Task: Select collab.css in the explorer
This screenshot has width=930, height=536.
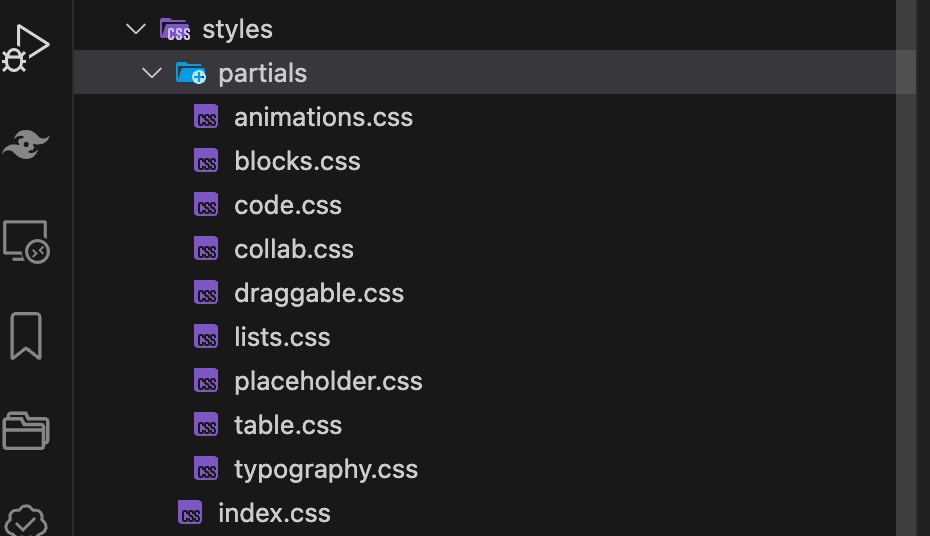Action: pos(294,249)
